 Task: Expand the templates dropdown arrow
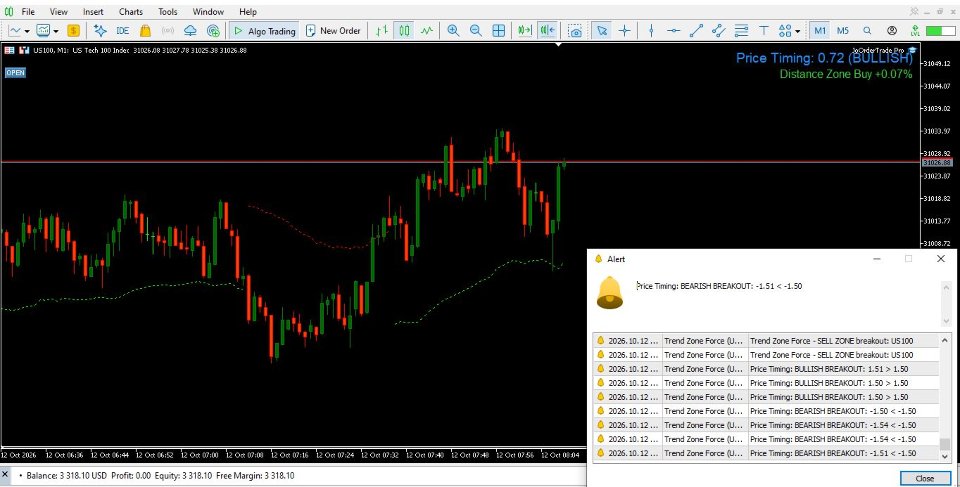(x=56, y=31)
